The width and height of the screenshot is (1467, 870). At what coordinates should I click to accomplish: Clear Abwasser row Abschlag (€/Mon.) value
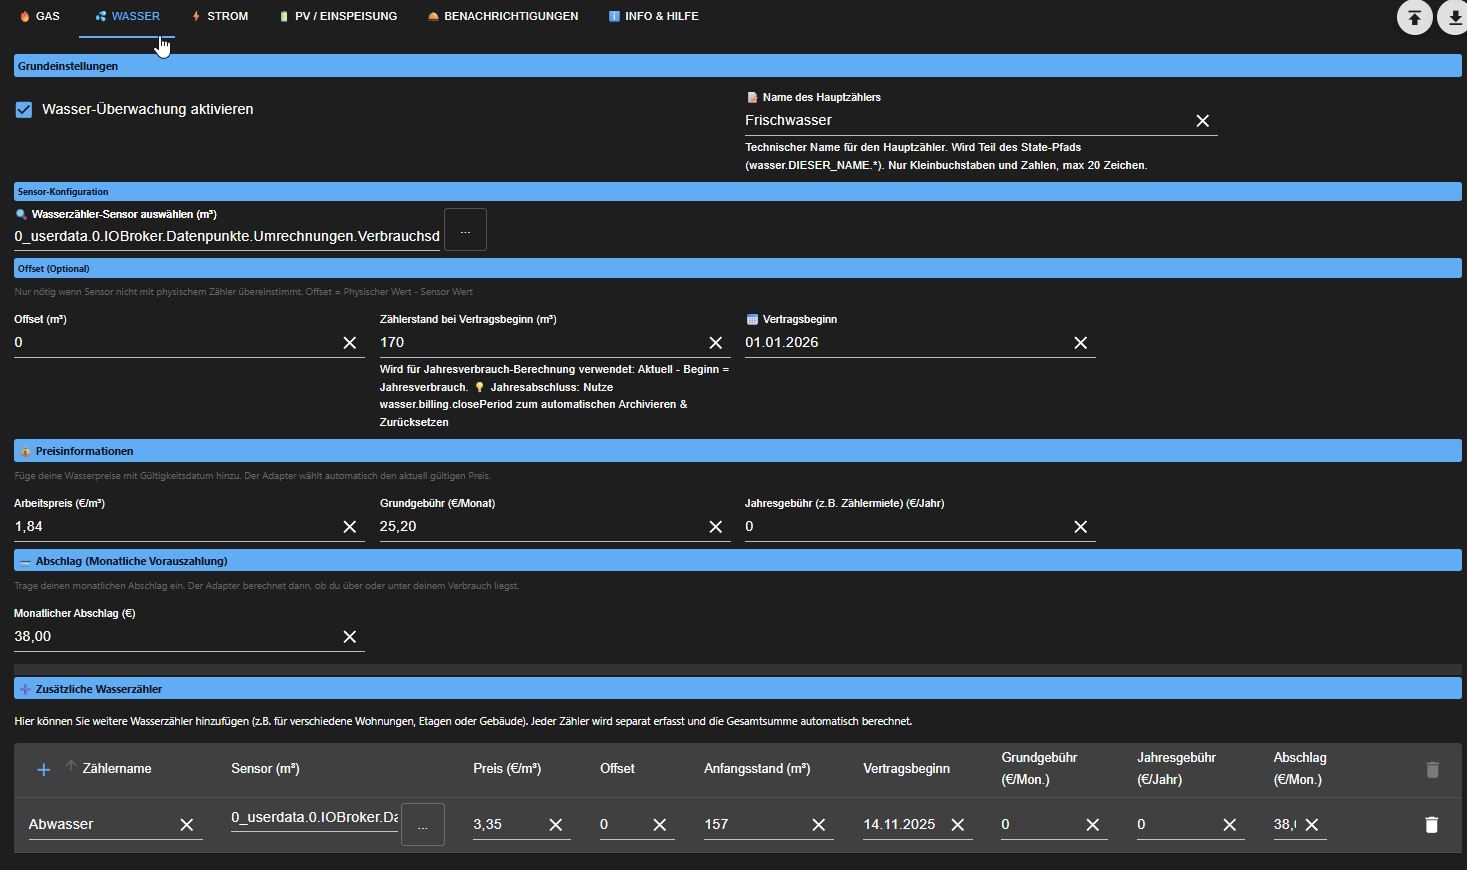(1312, 825)
